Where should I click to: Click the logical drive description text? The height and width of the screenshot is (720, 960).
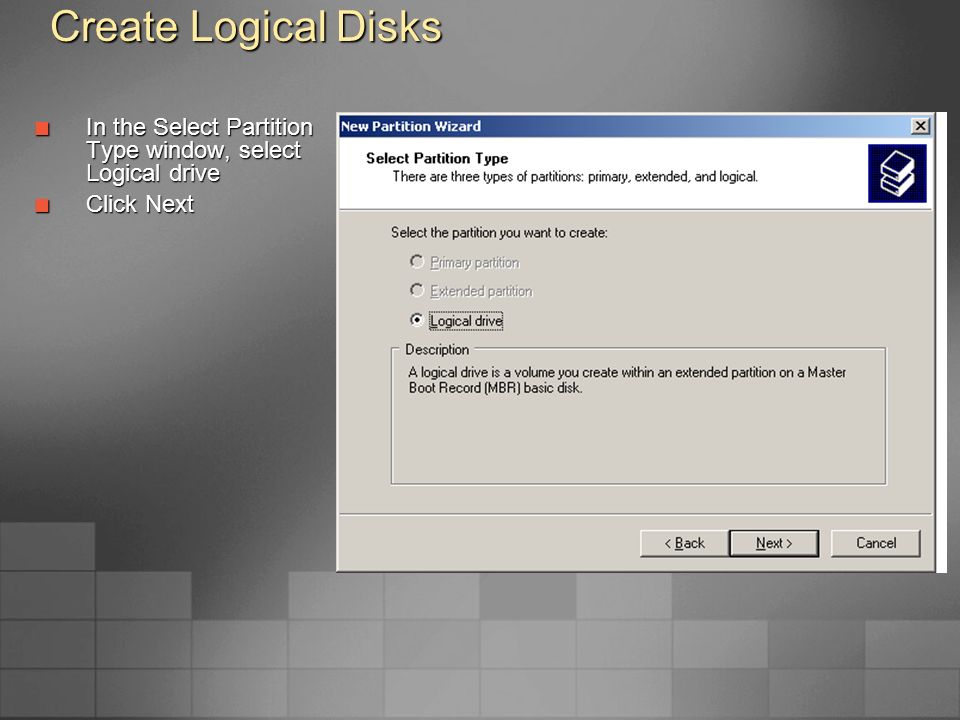point(627,380)
